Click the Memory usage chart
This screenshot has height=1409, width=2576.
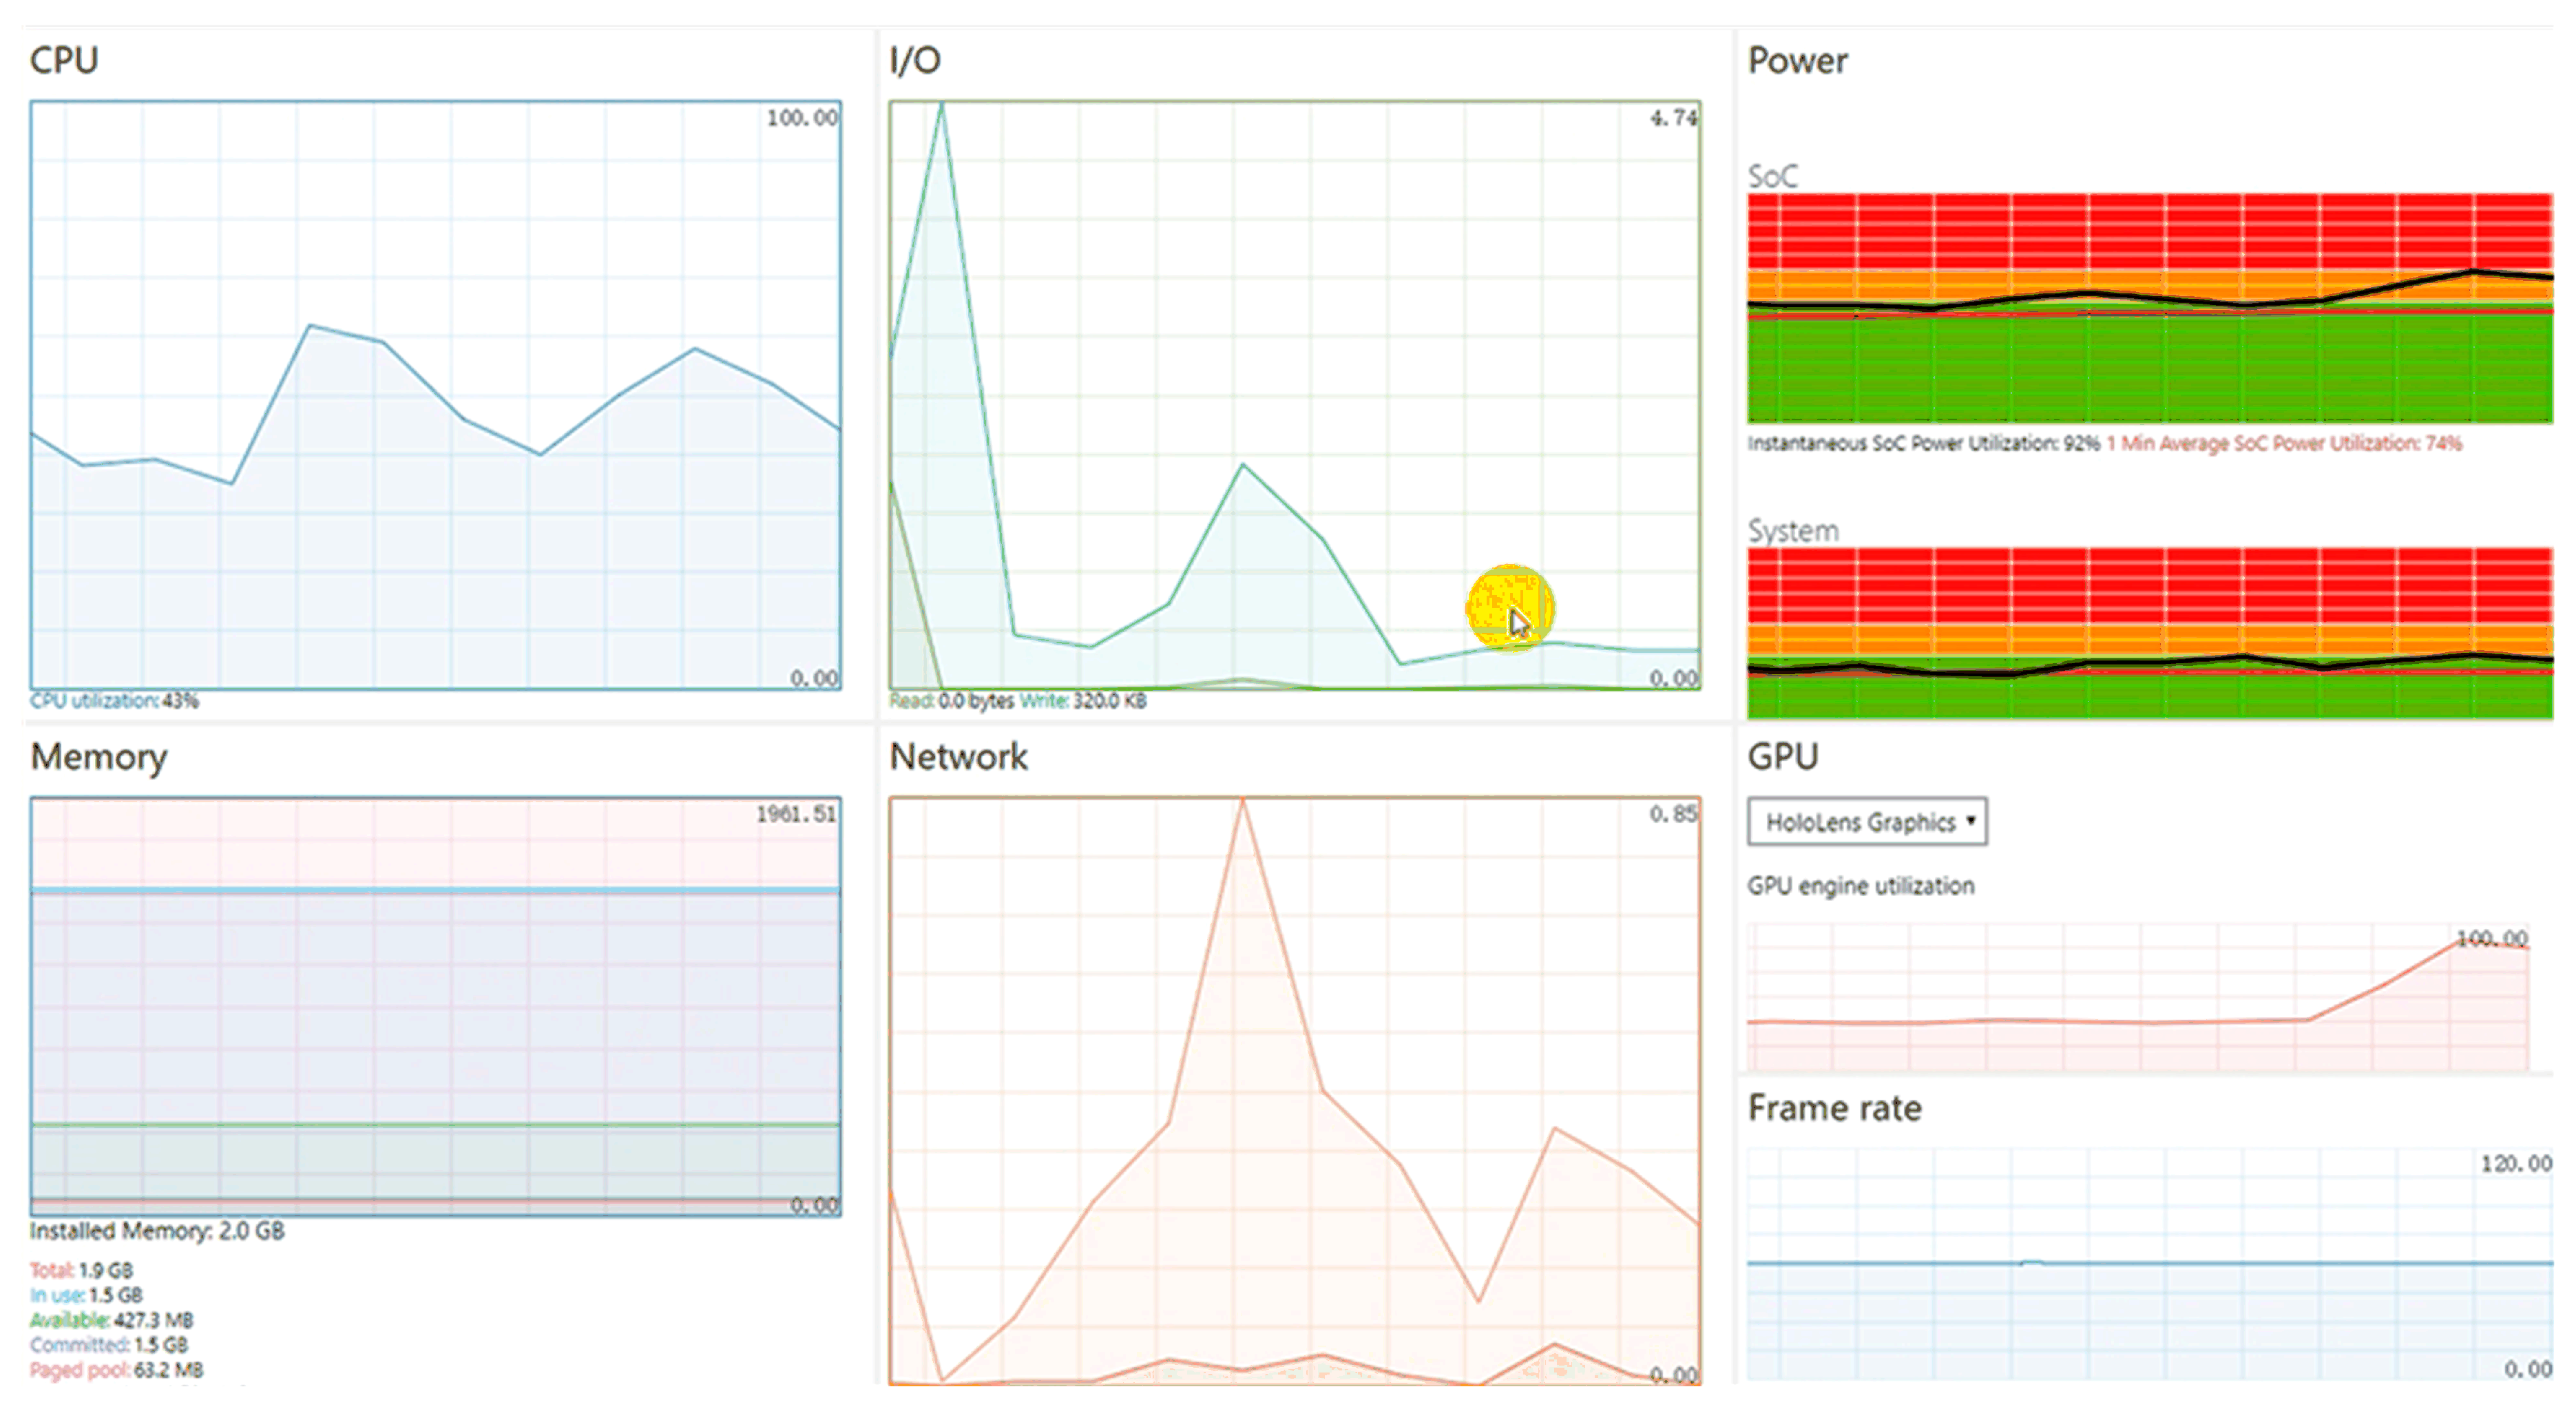[435, 1005]
